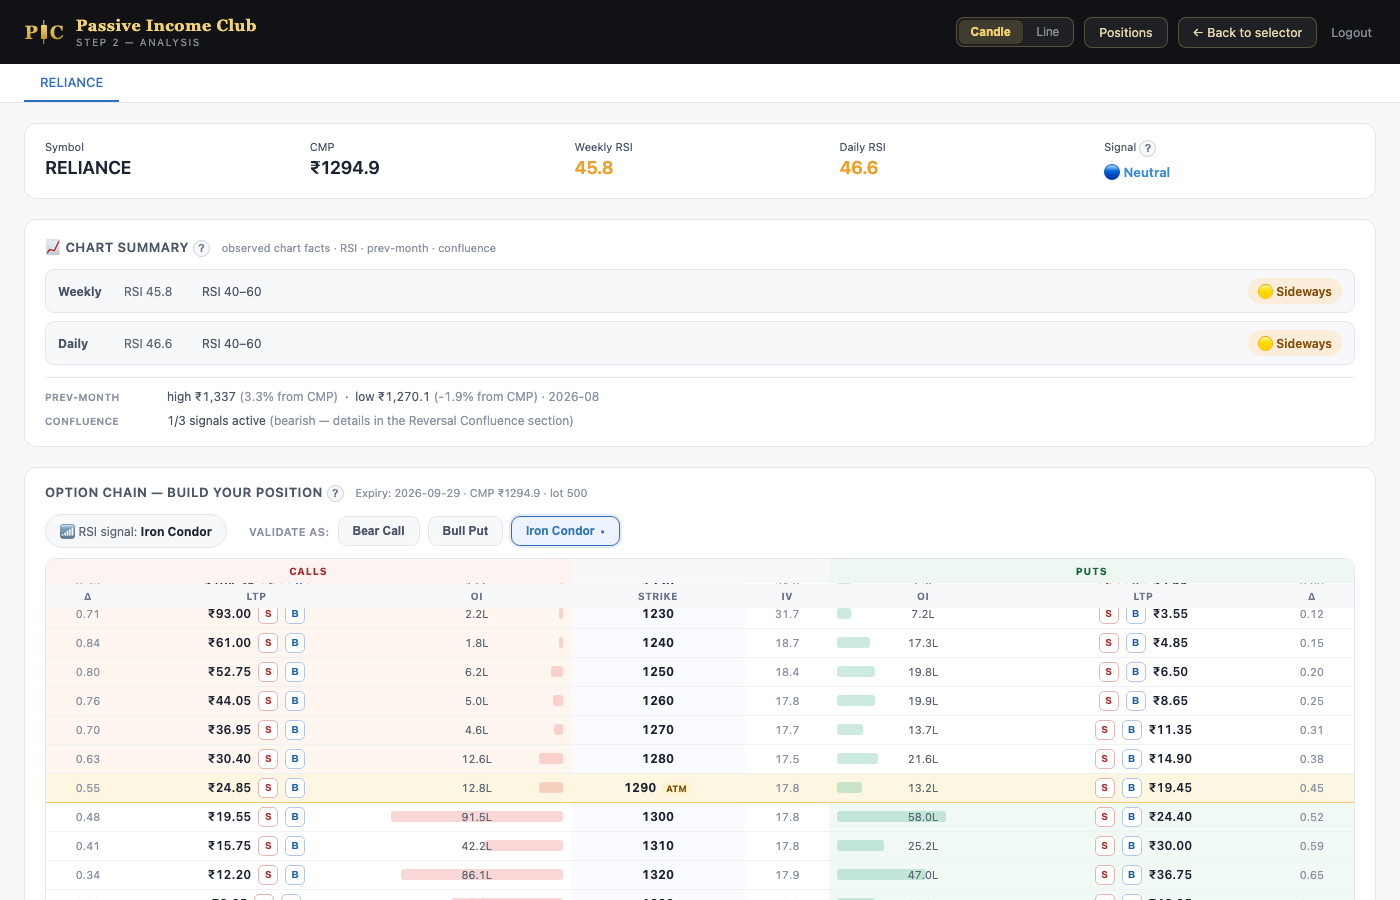Go back to selector

[x=1247, y=32]
